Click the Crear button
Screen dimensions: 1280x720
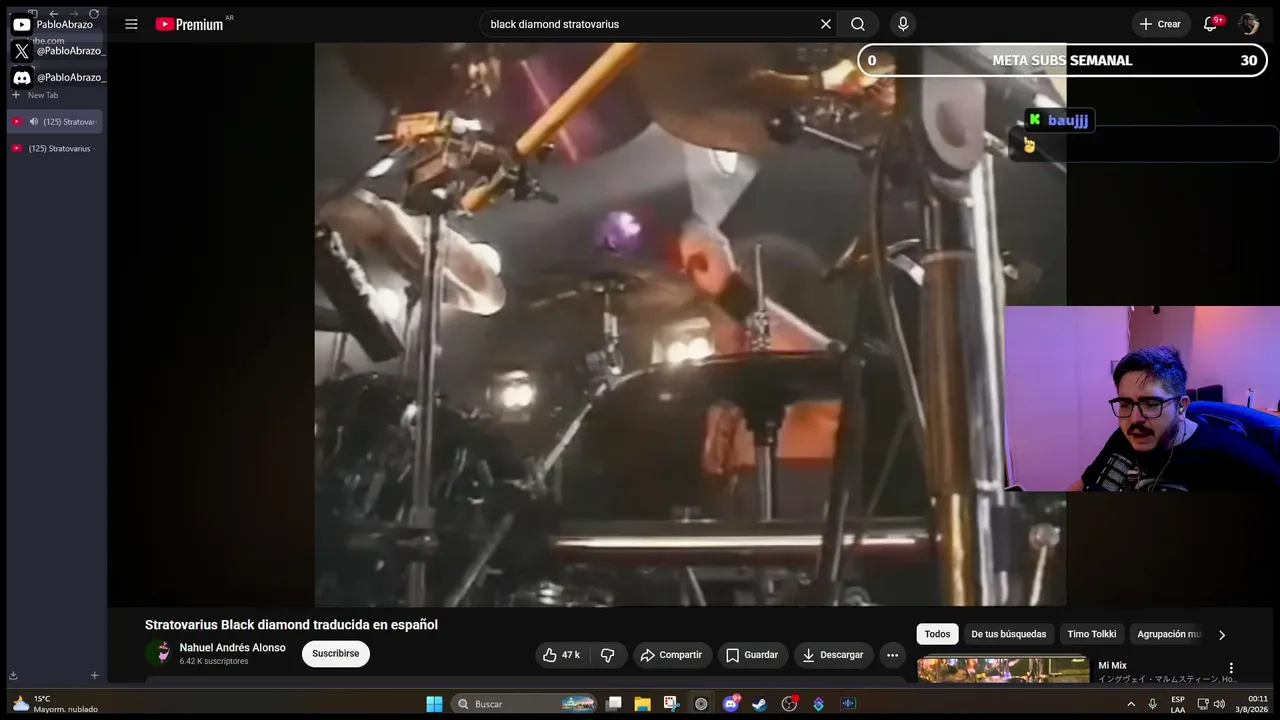1160,24
